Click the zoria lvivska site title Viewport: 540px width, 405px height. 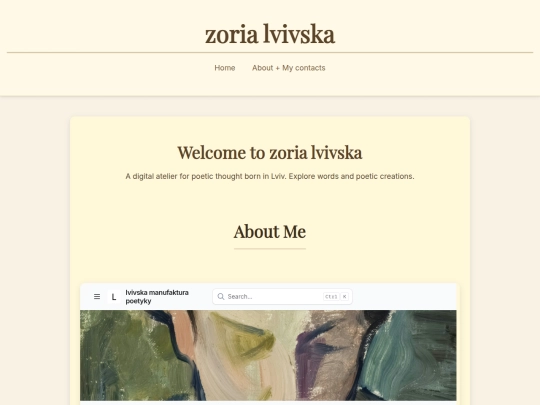270,34
